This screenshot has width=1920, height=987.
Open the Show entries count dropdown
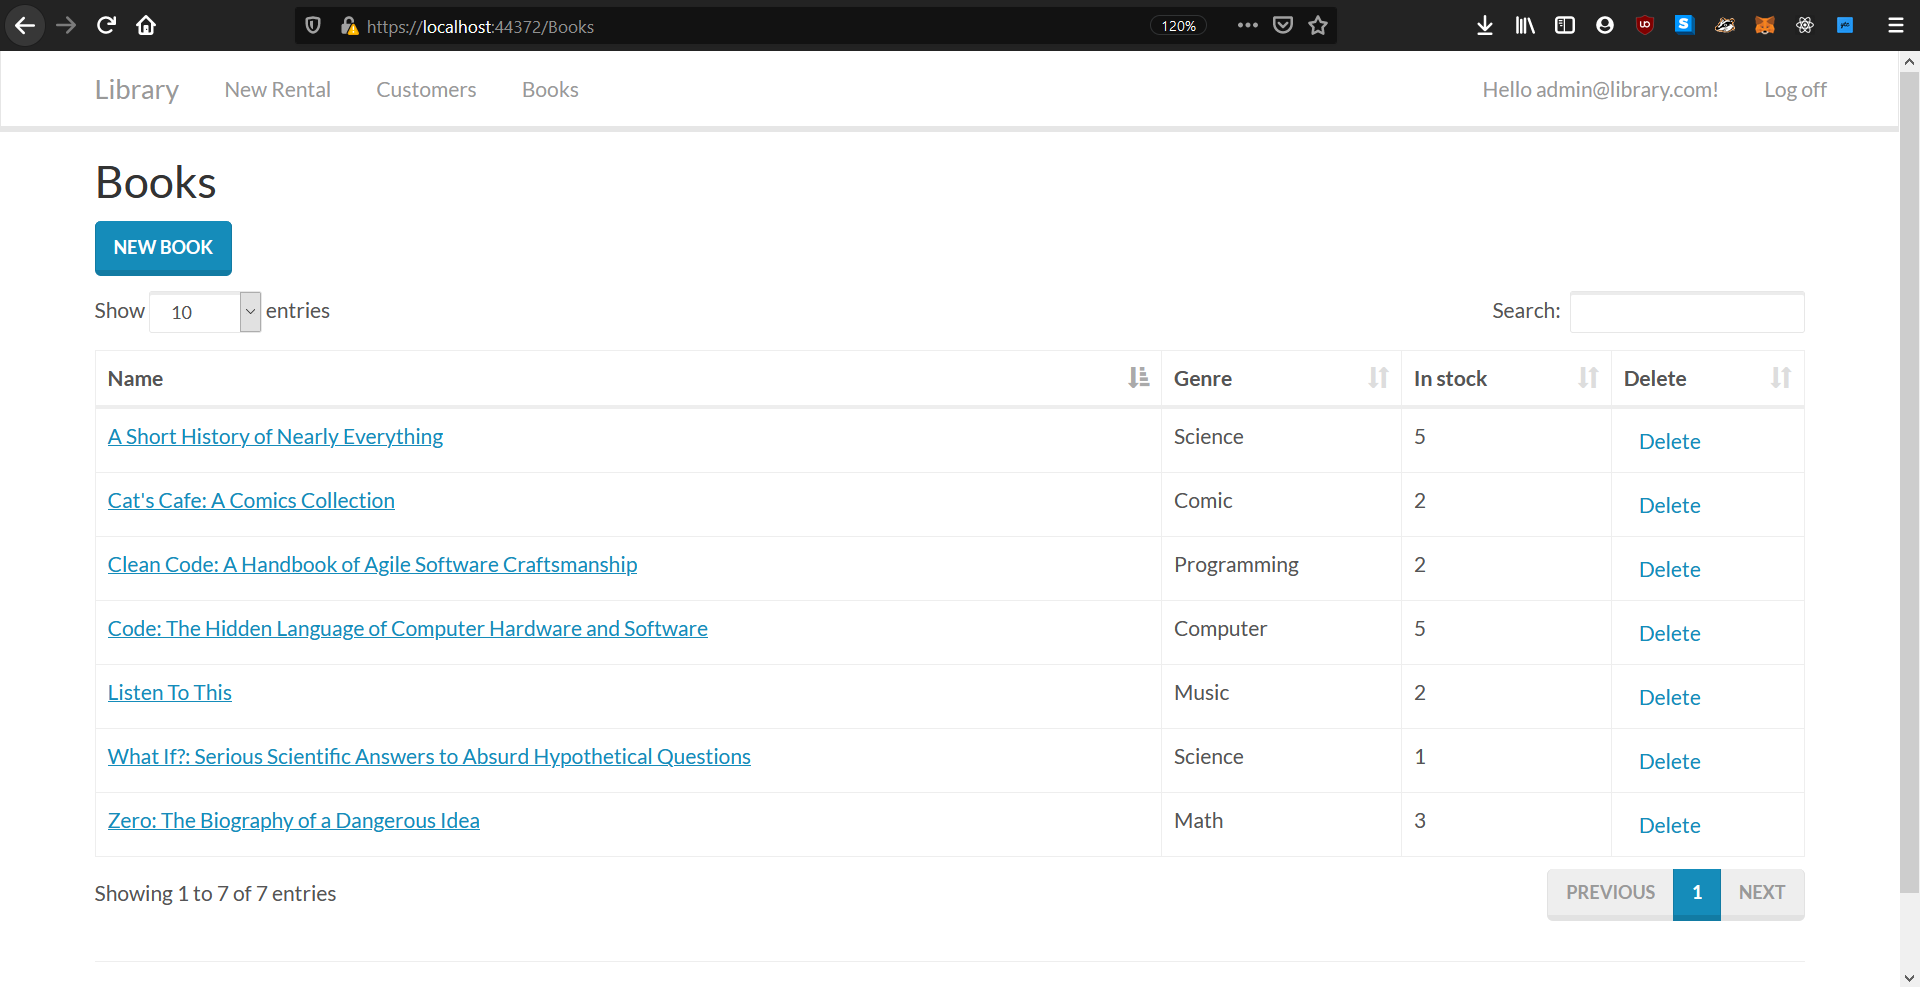point(205,312)
